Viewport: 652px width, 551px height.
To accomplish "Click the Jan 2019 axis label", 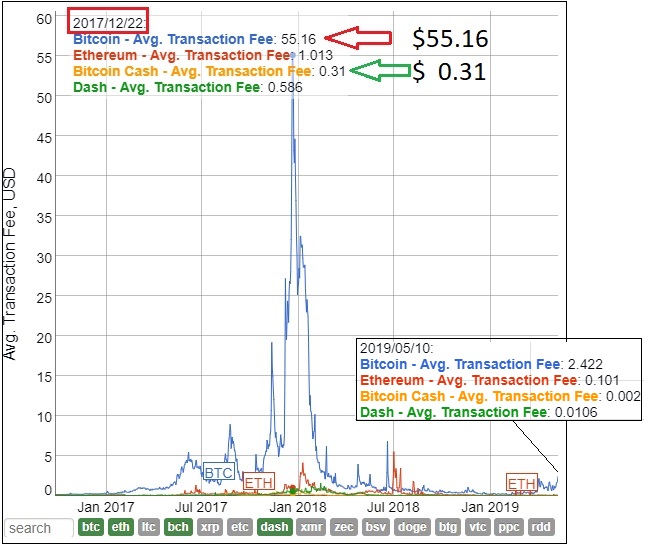I will pos(490,507).
